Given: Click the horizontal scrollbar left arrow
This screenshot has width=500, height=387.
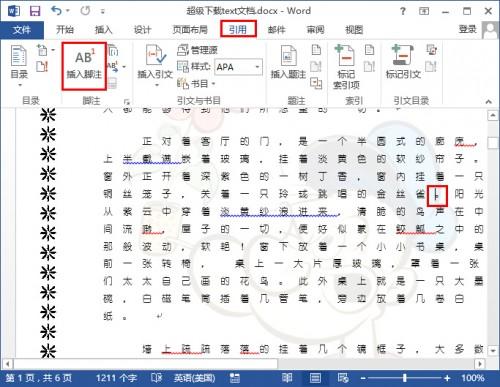Looking at the screenshot, I should [8, 363].
